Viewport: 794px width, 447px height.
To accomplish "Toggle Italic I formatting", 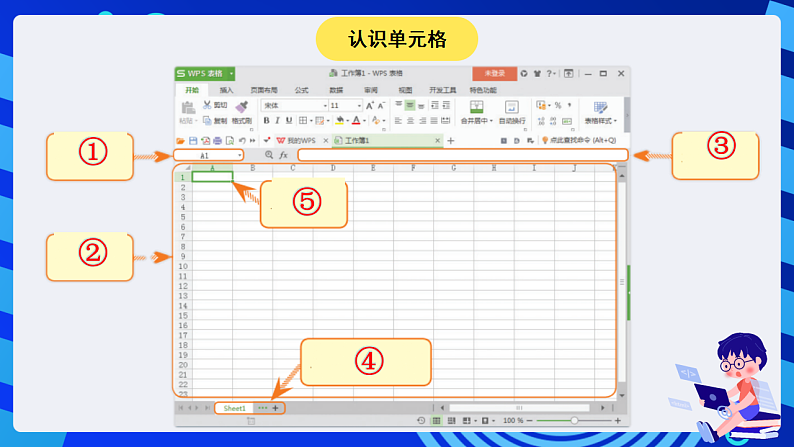I will (277, 120).
